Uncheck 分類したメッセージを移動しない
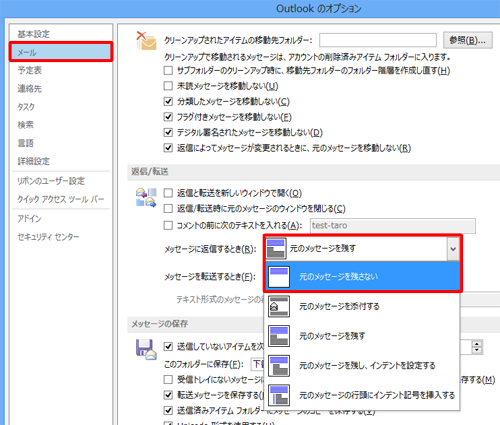This screenshot has width=500, height=425. pos(168,101)
